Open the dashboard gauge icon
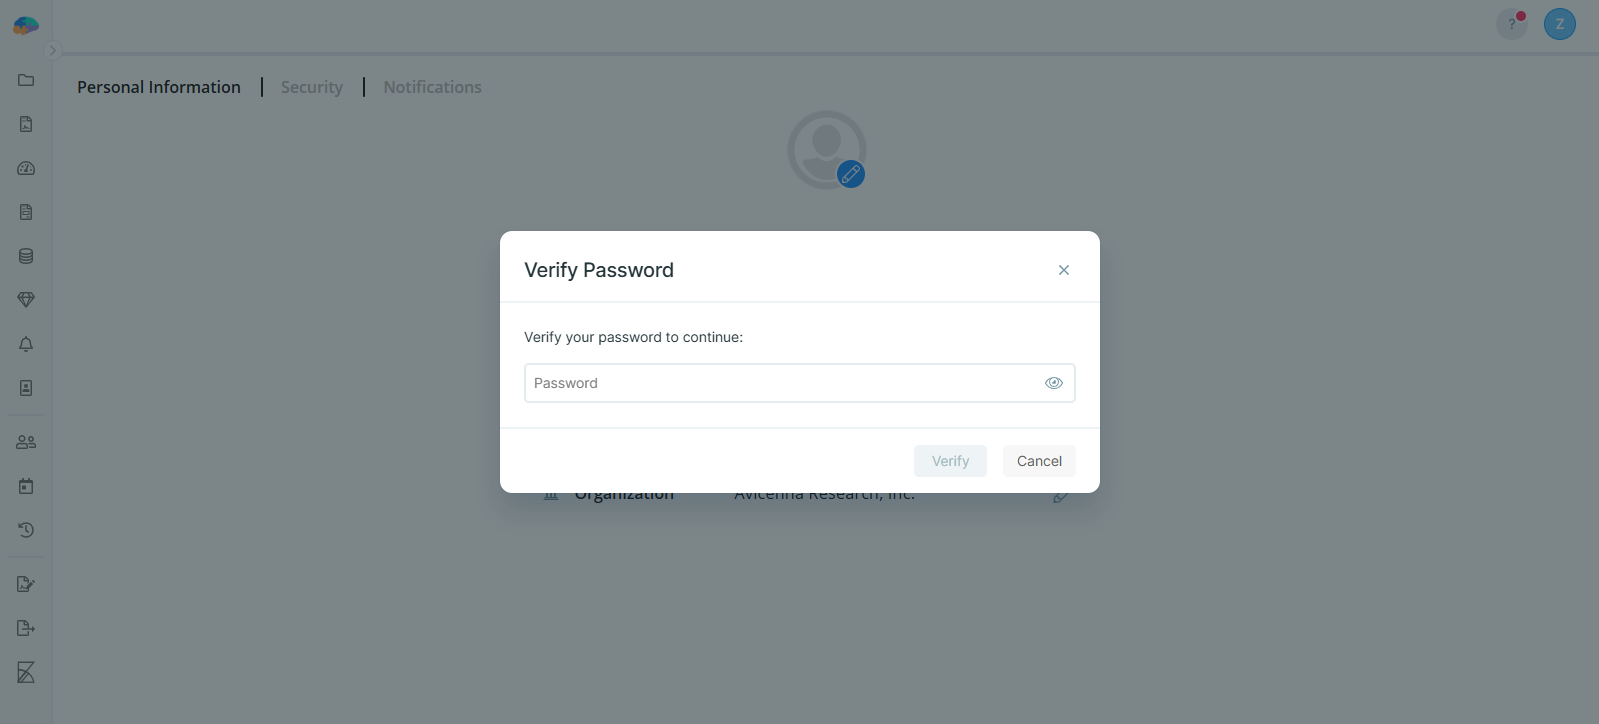This screenshot has width=1599, height=724. coord(26,168)
